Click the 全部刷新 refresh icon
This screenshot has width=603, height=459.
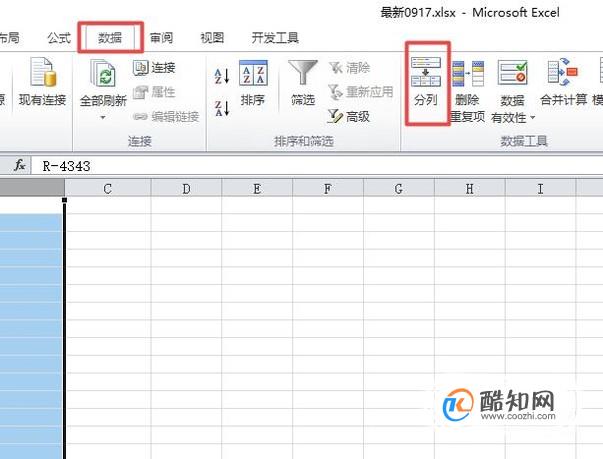pyautogui.click(x=103, y=74)
